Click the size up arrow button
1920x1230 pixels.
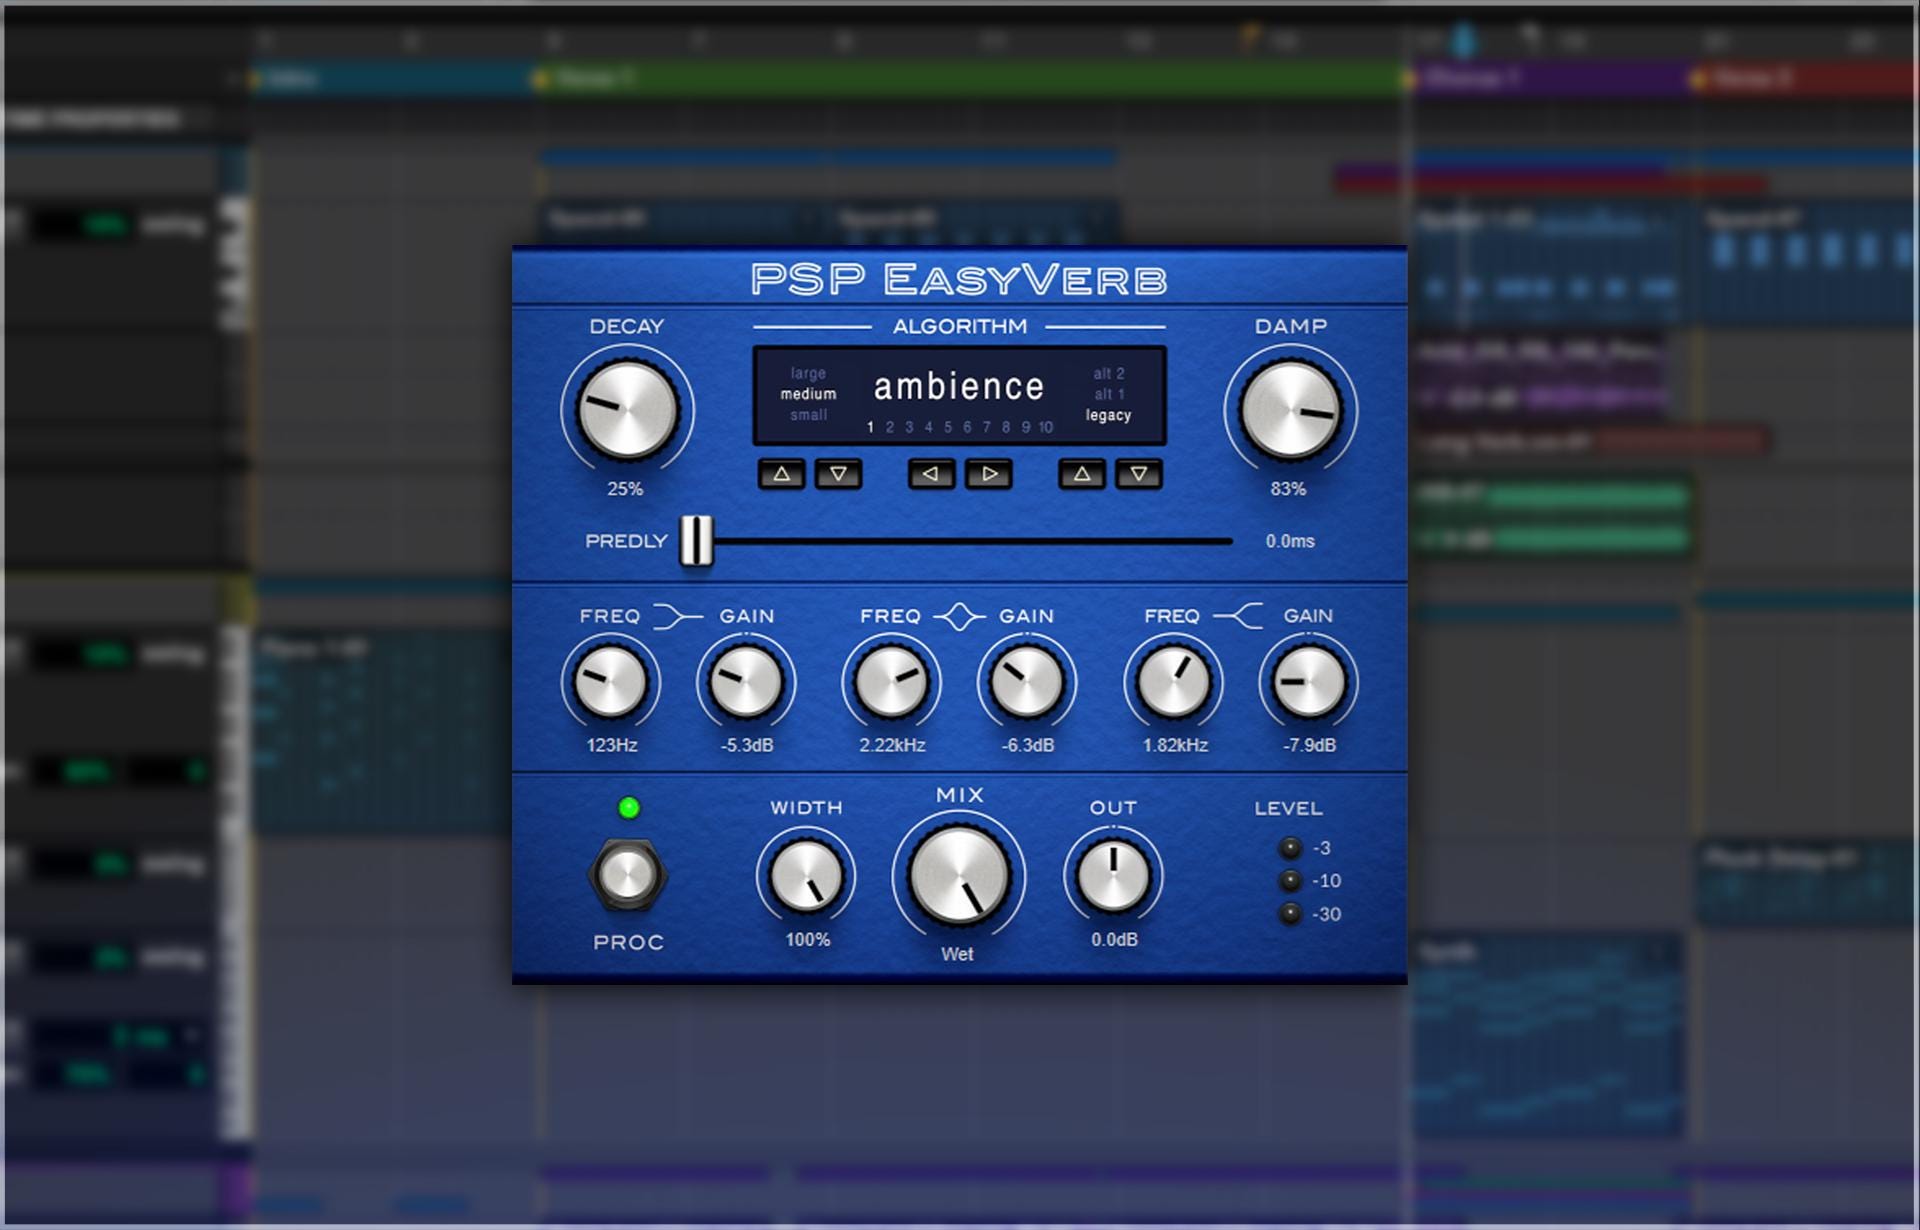coord(782,474)
